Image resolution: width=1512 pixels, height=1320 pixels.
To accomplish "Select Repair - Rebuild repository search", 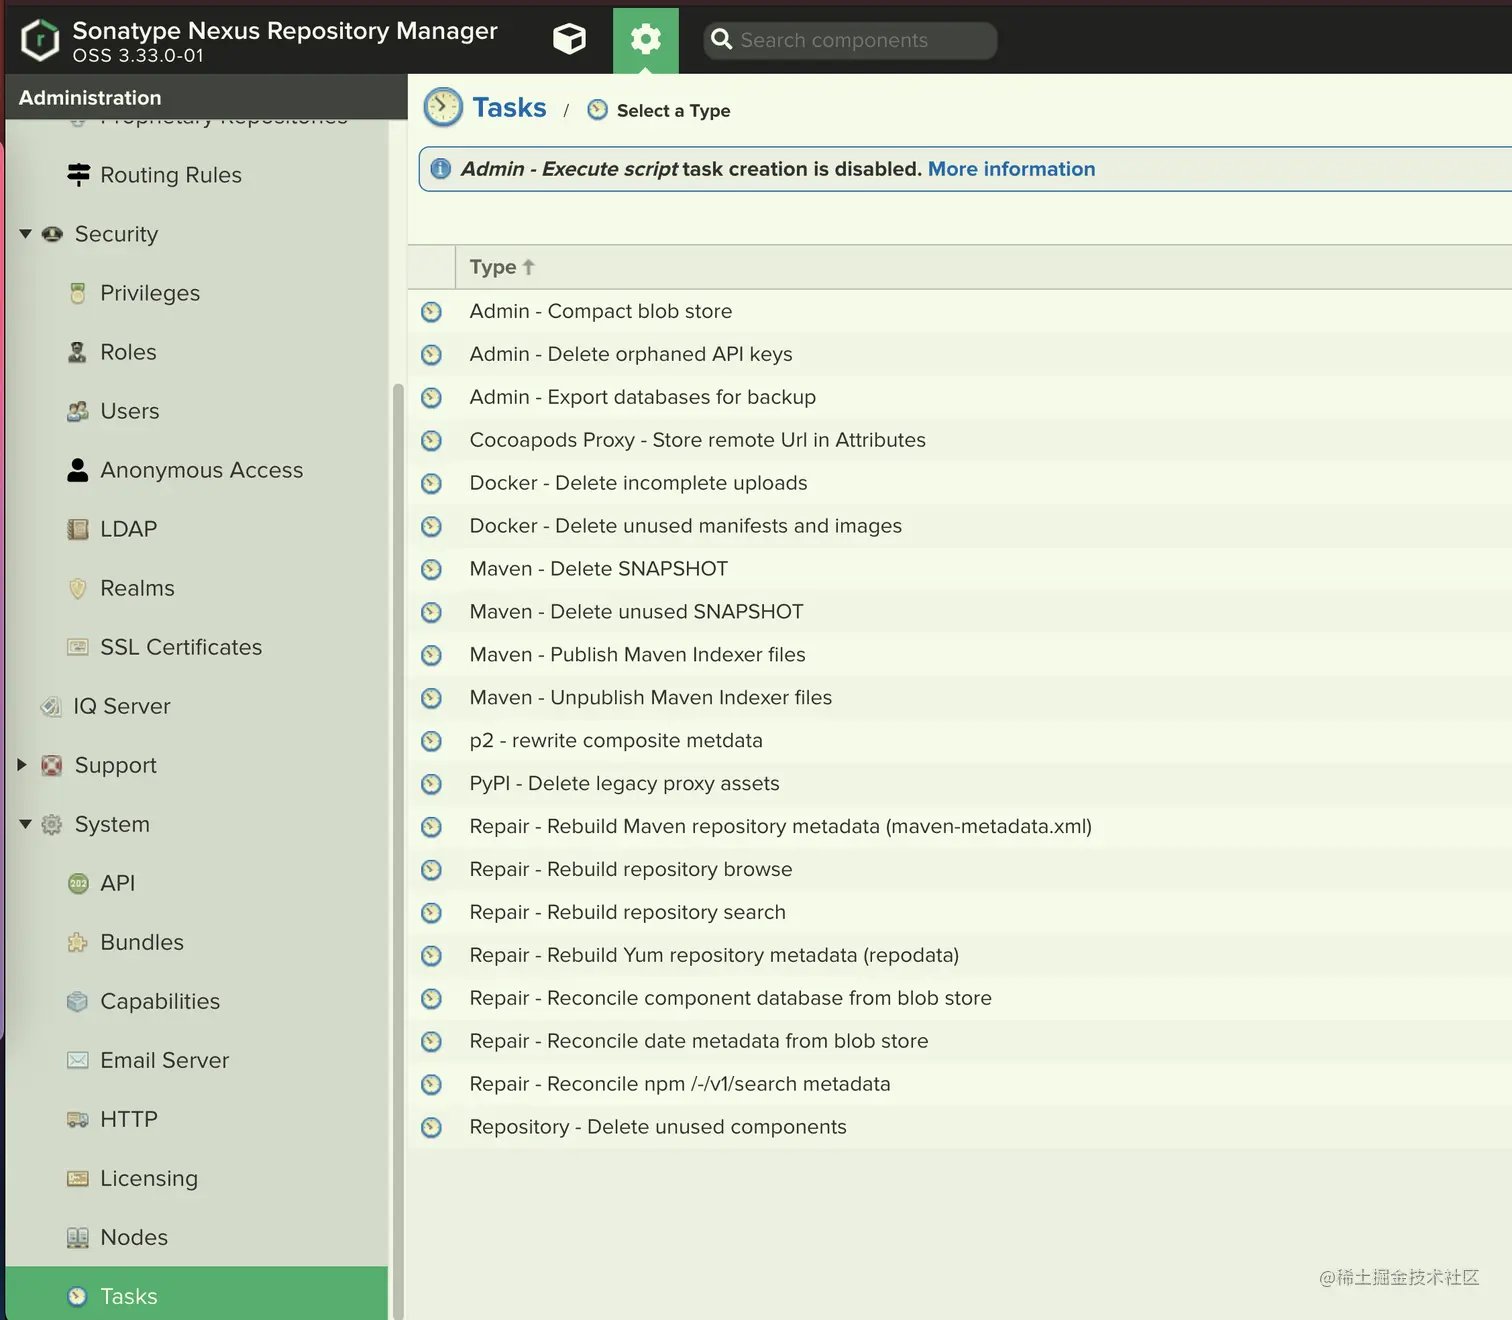I will point(960,913).
